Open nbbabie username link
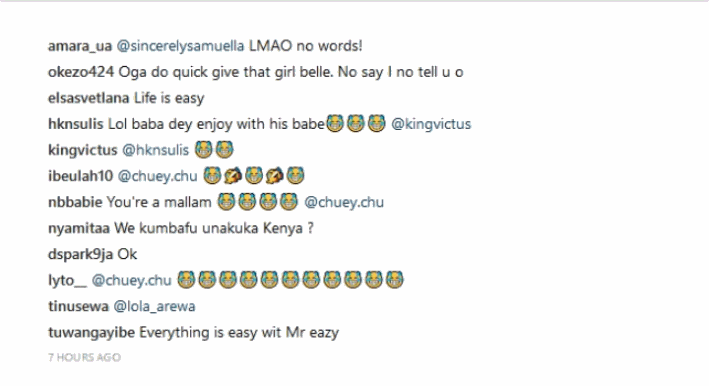 (75, 202)
